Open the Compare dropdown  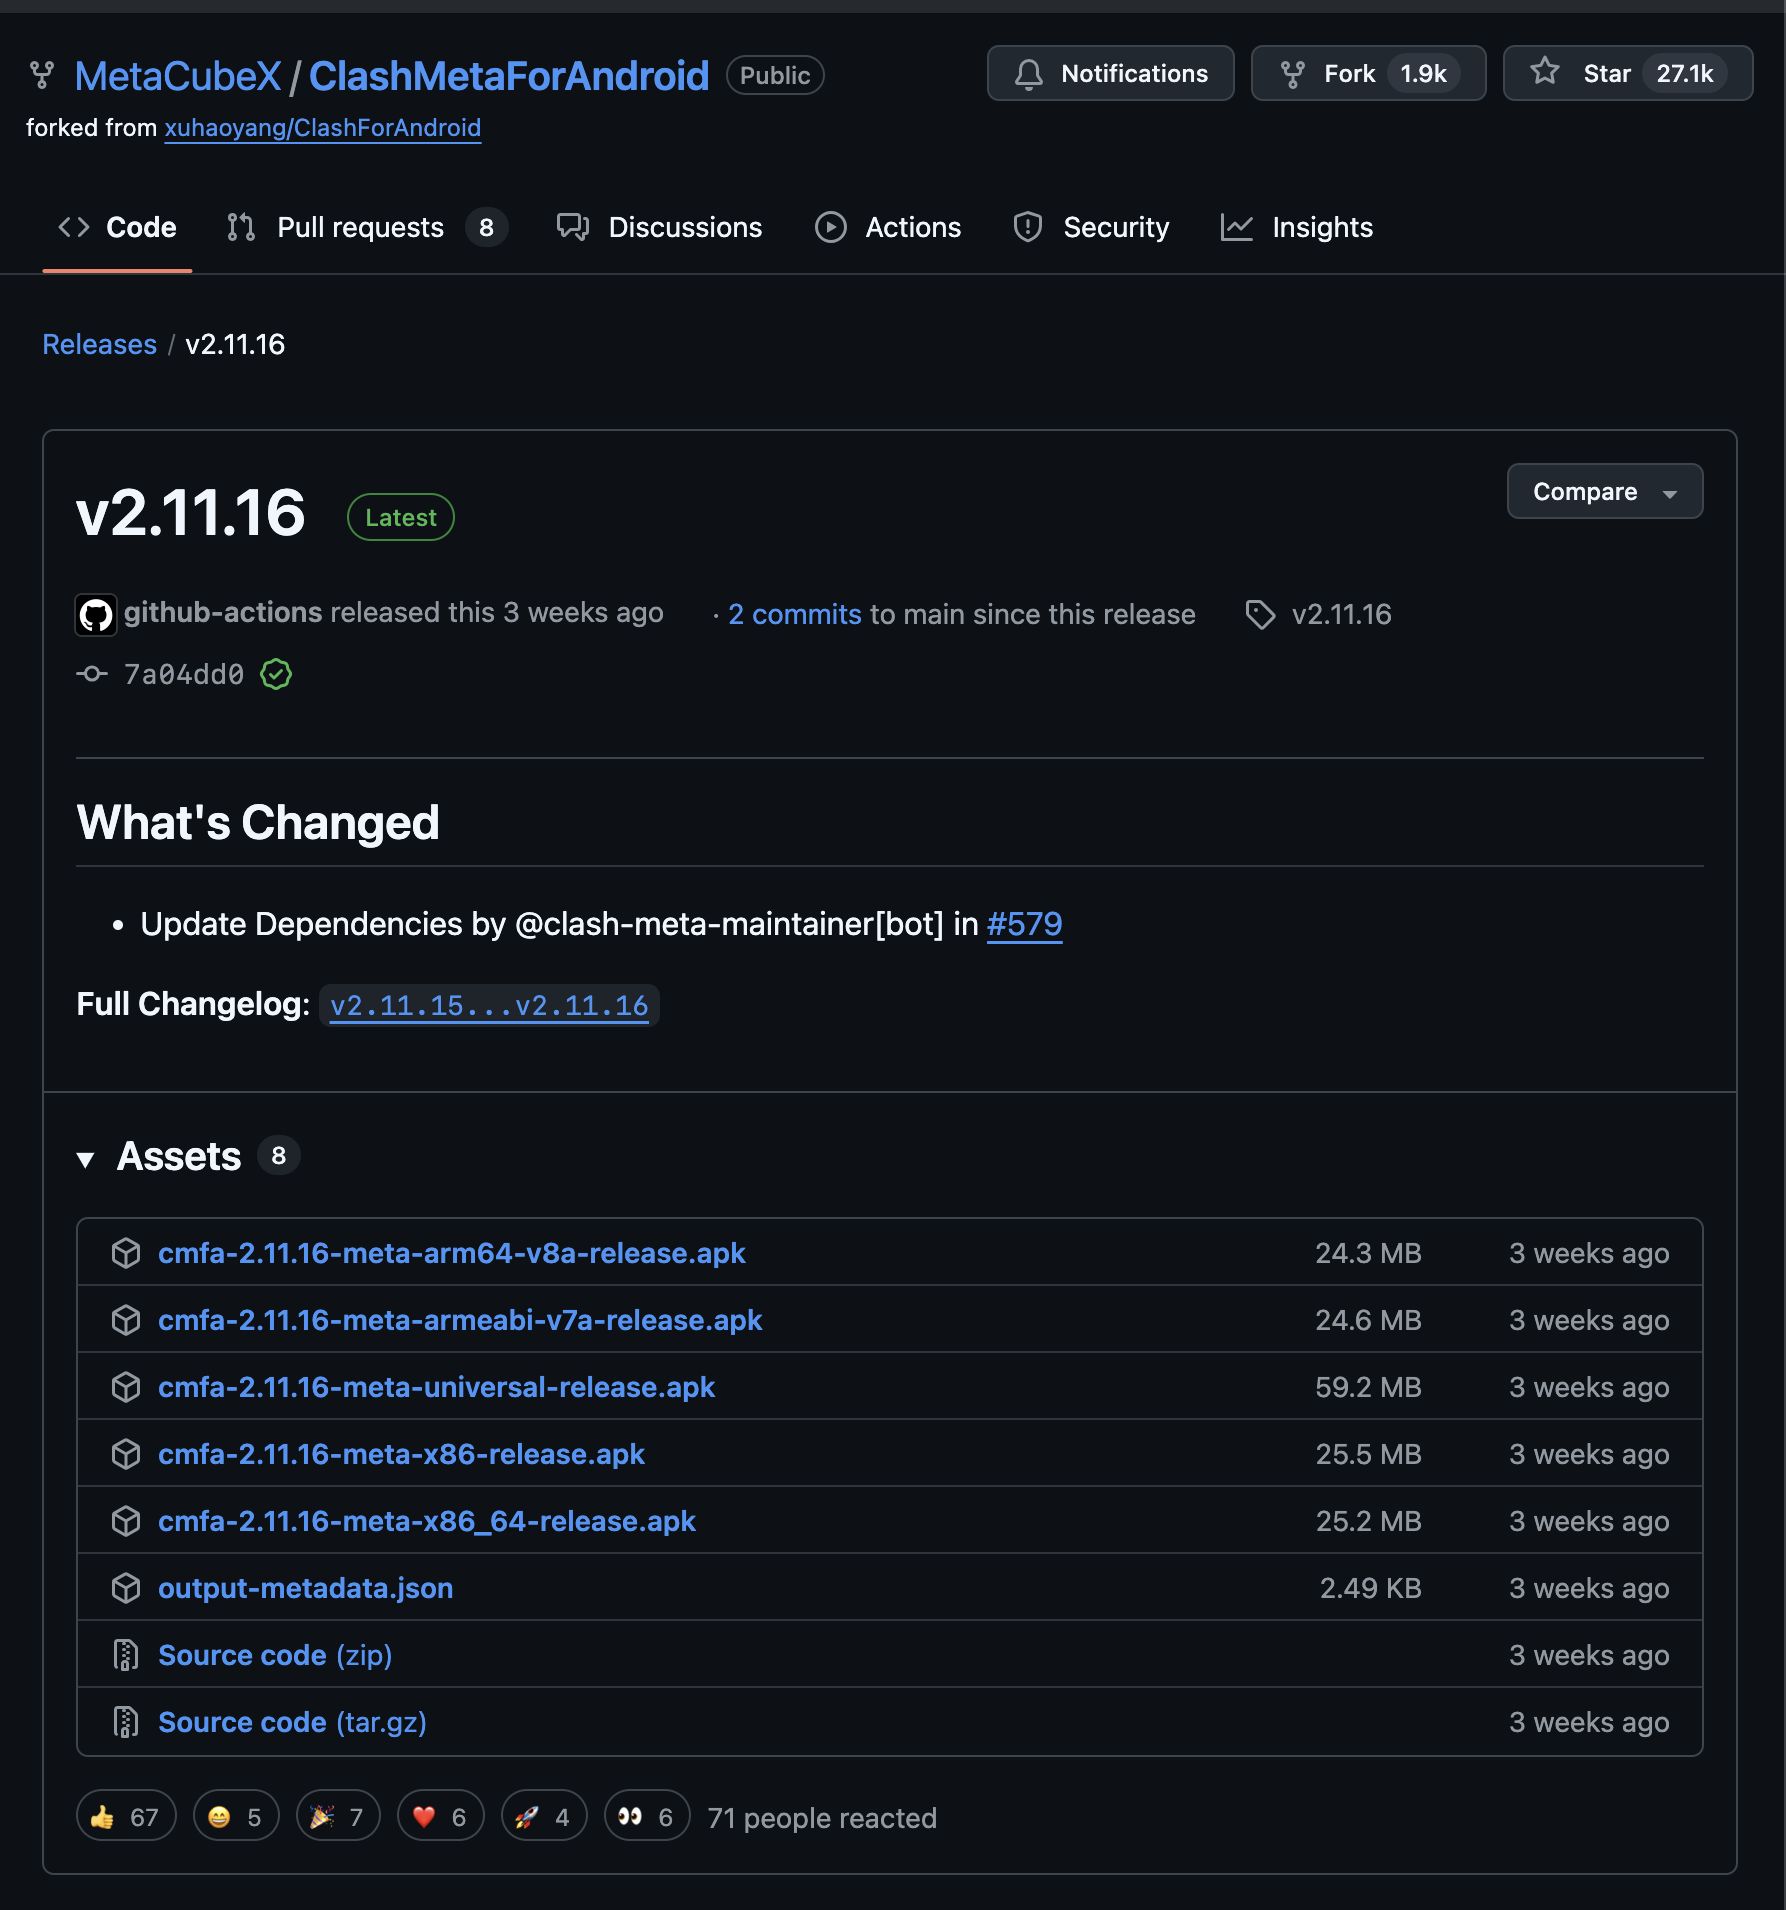1604,492
